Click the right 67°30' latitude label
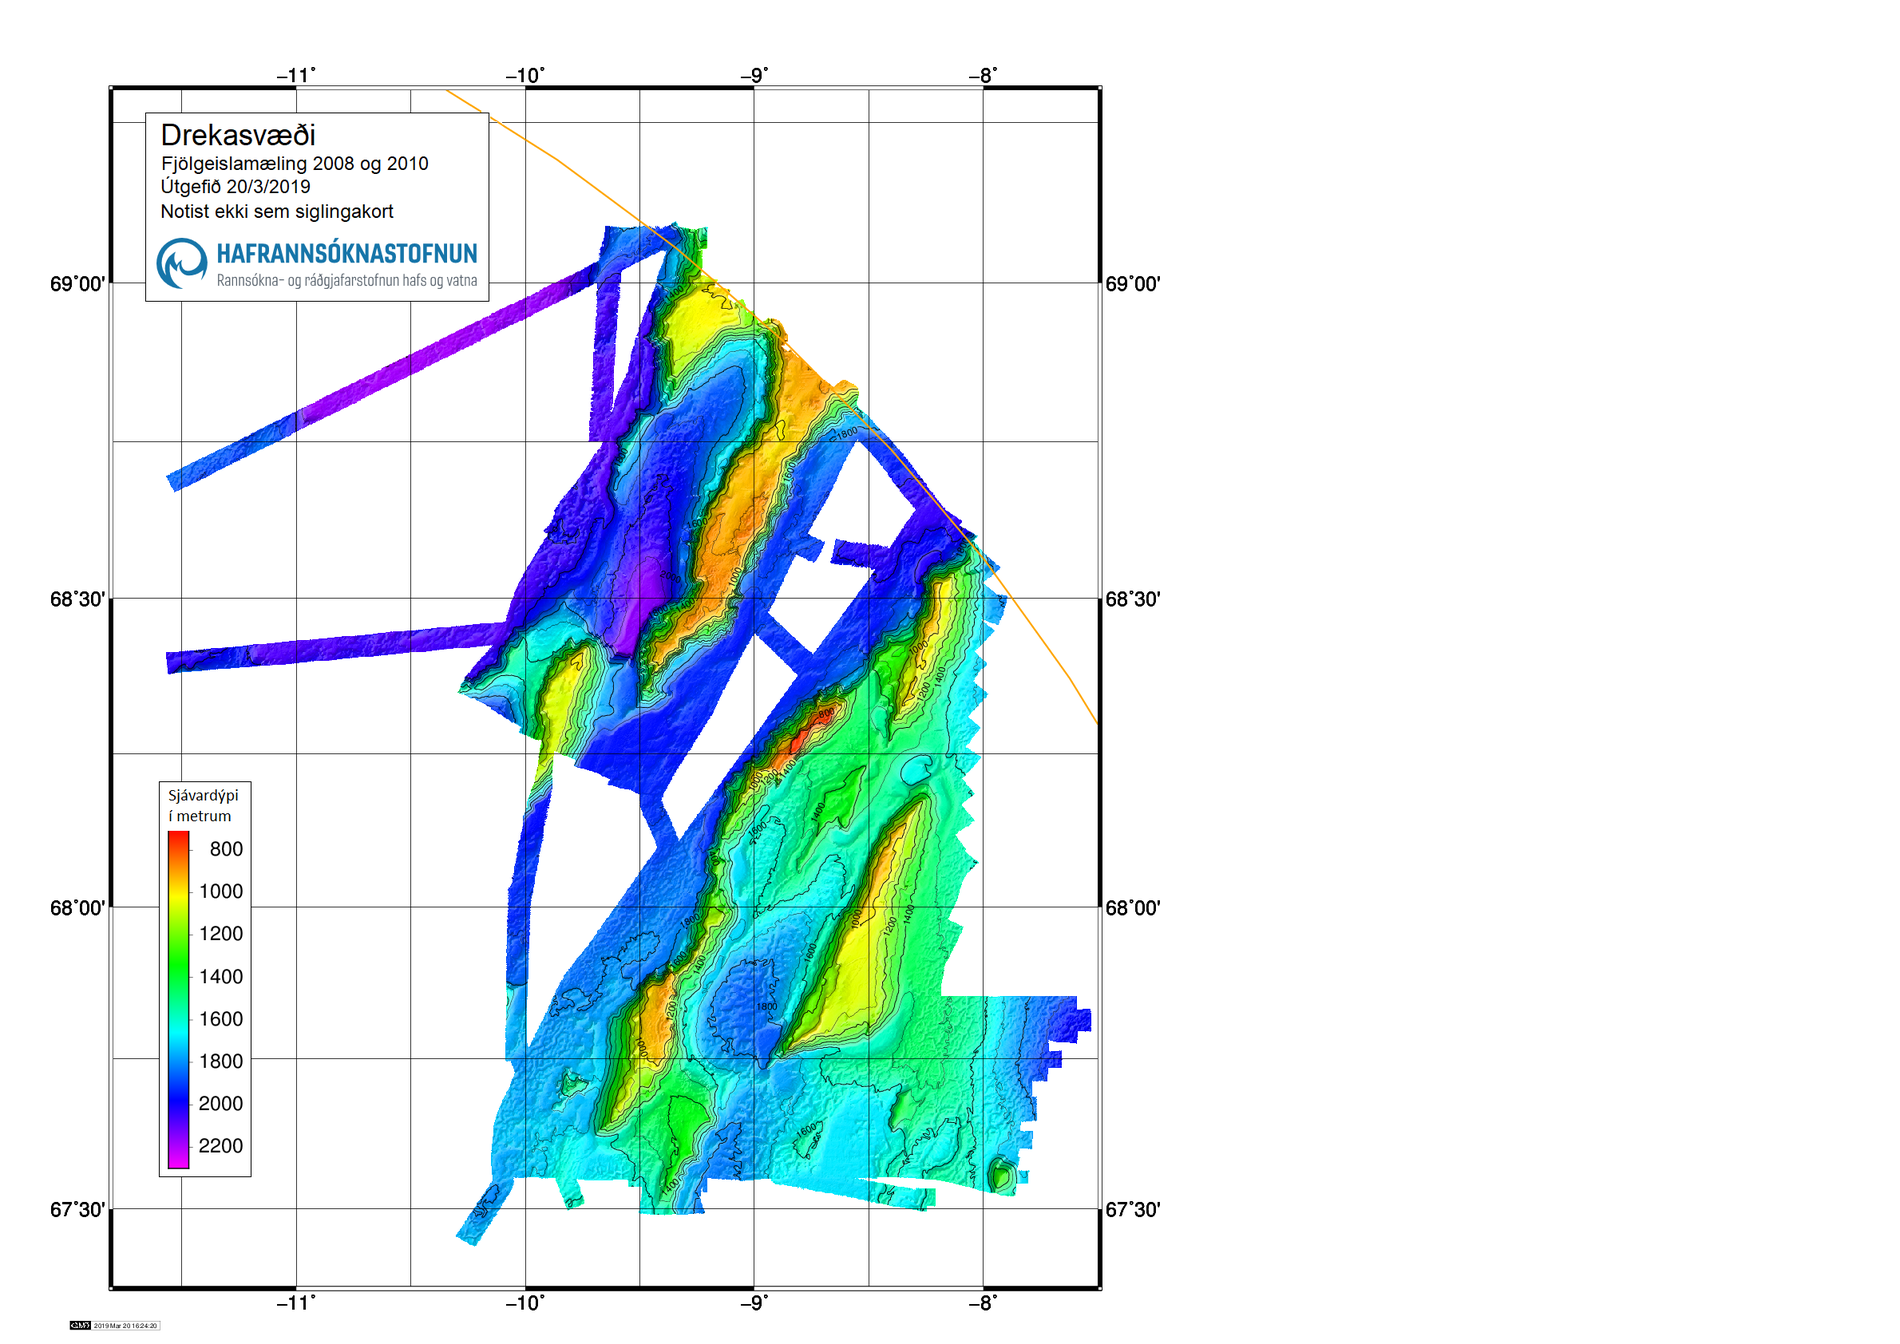 coord(1132,1210)
